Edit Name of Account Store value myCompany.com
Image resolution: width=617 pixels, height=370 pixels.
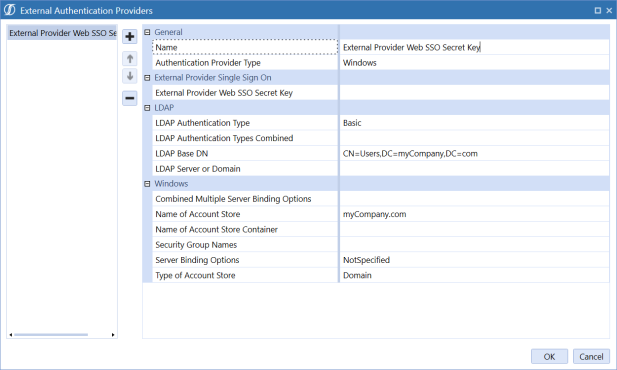(x=474, y=214)
